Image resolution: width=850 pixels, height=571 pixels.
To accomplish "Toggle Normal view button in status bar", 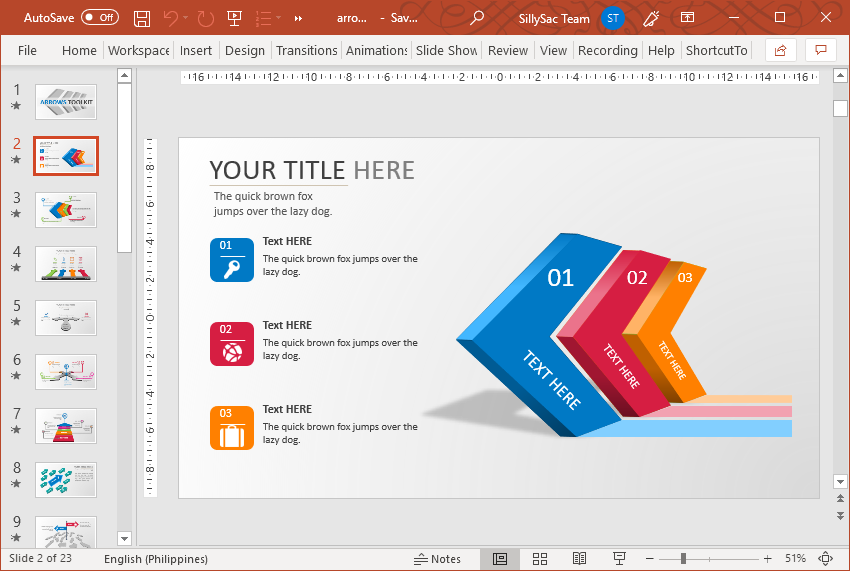I will pyautogui.click(x=500, y=558).
